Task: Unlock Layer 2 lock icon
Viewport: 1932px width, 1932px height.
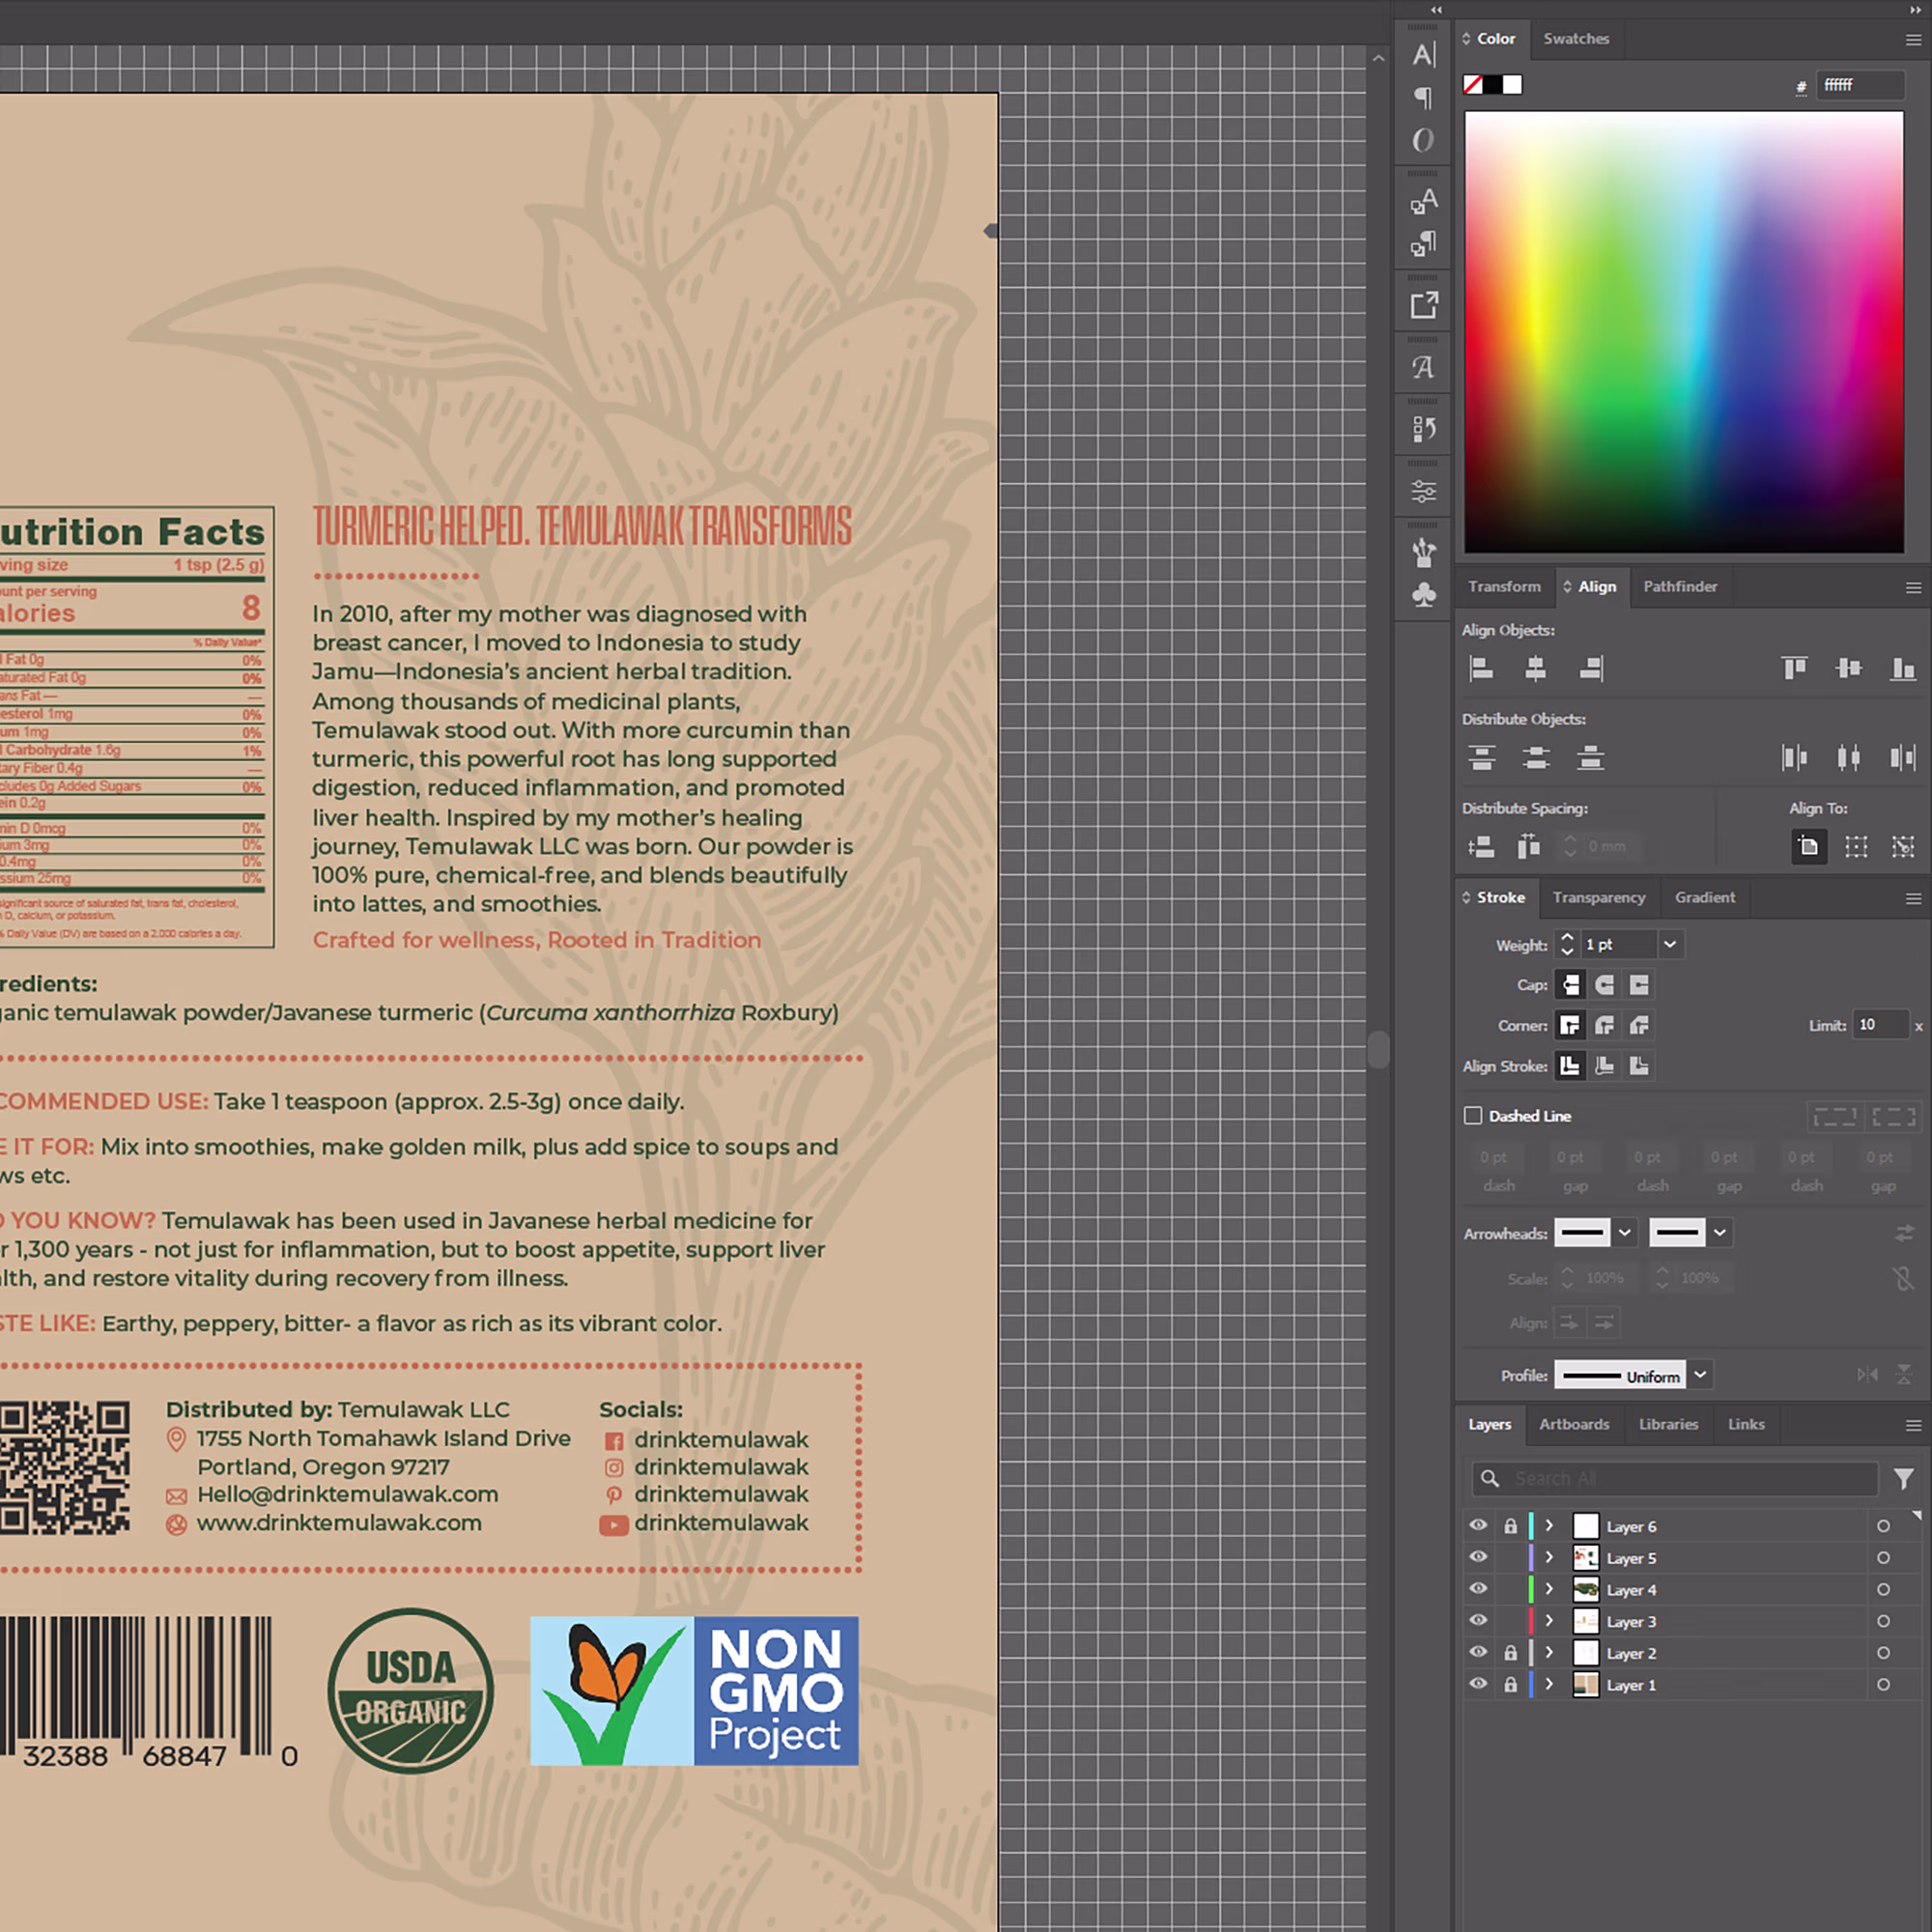Action: pos(1510,1653)
